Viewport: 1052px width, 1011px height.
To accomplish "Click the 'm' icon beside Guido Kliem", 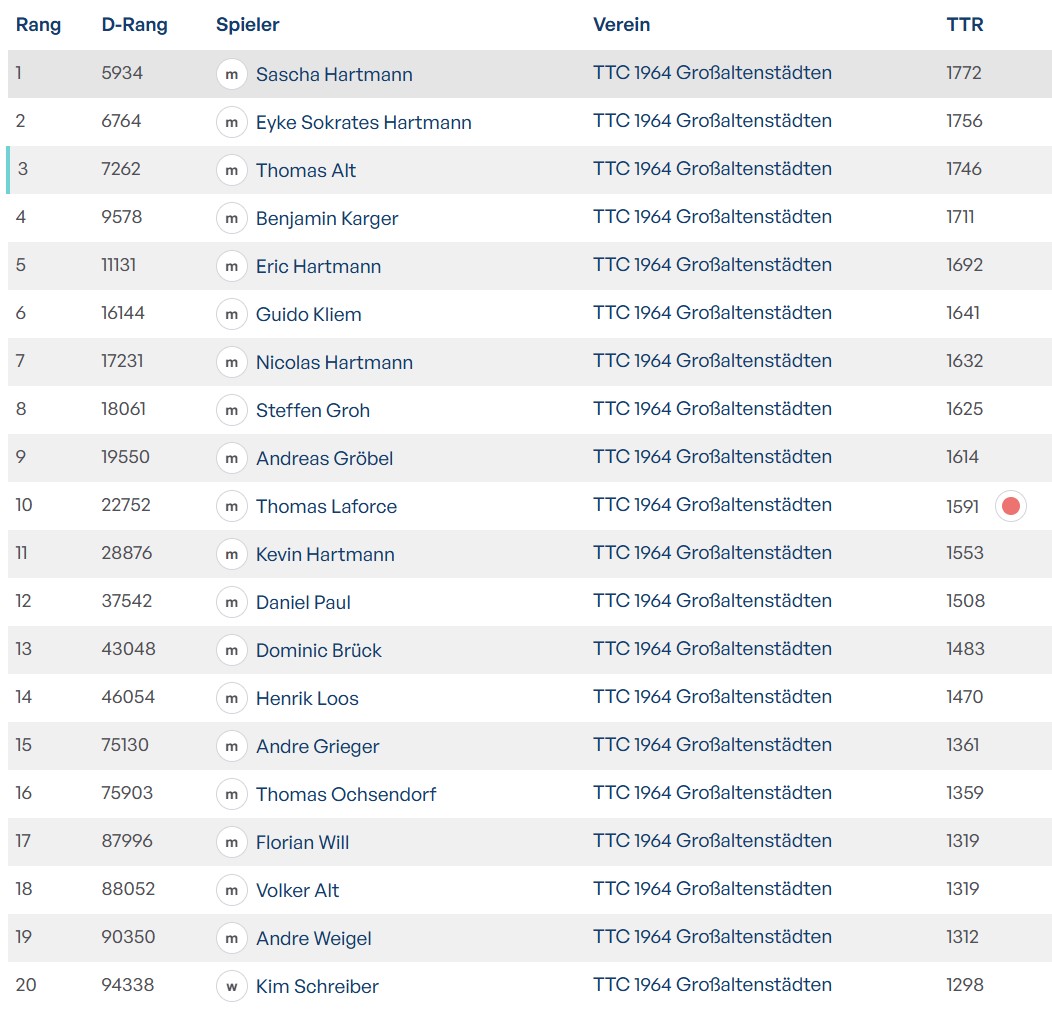I will [x=231, y=314].
